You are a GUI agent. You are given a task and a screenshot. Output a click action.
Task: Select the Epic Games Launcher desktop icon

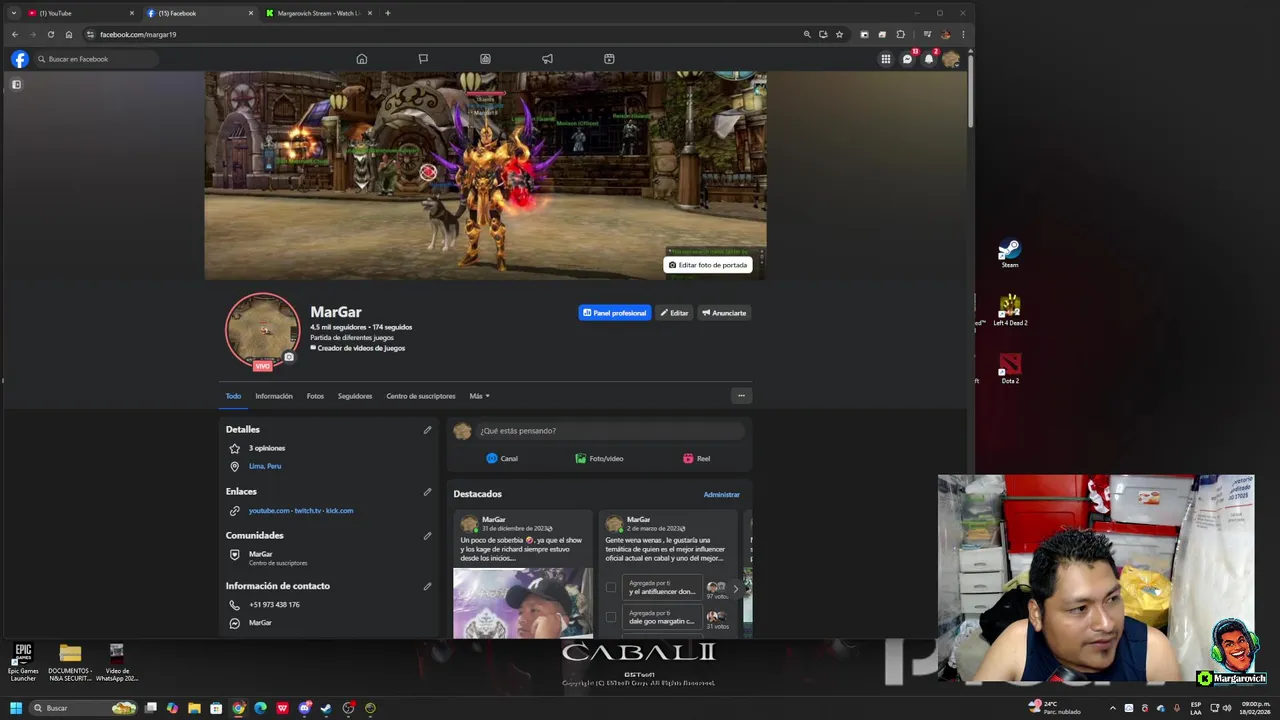pos(23,662)
